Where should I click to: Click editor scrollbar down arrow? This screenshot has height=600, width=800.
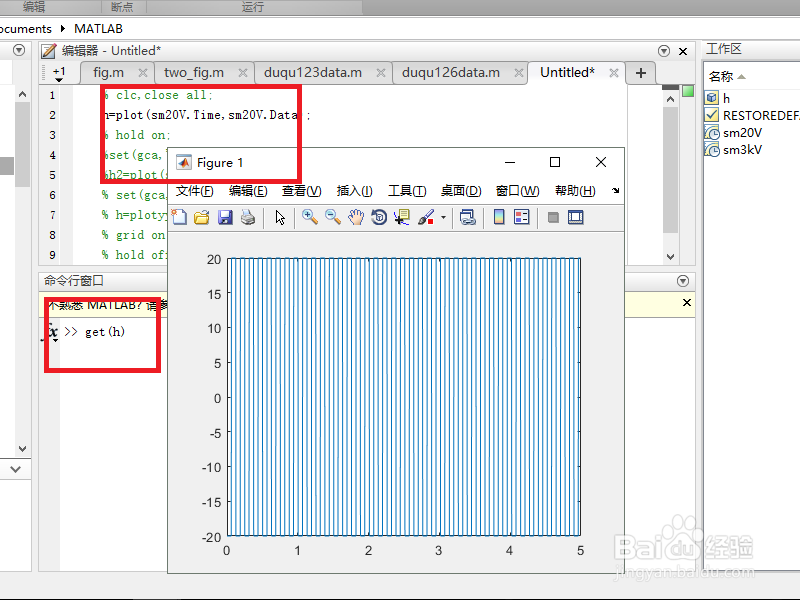coord(670,257)
